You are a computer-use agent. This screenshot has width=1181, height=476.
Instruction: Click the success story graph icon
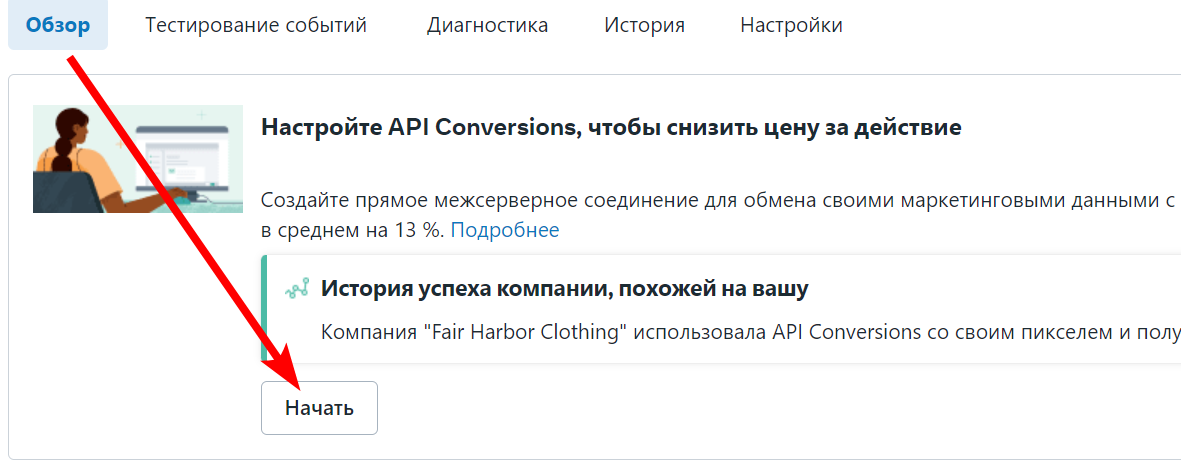coord(297,289)
